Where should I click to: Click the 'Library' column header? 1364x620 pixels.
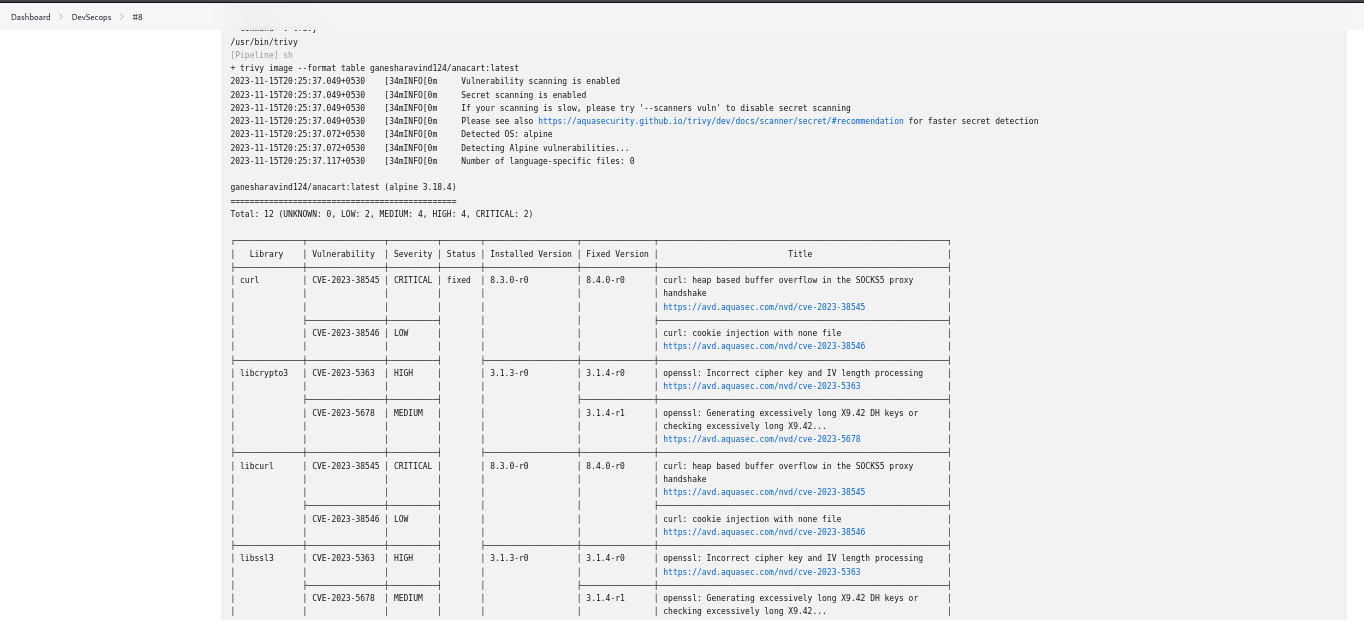point(266,254)
